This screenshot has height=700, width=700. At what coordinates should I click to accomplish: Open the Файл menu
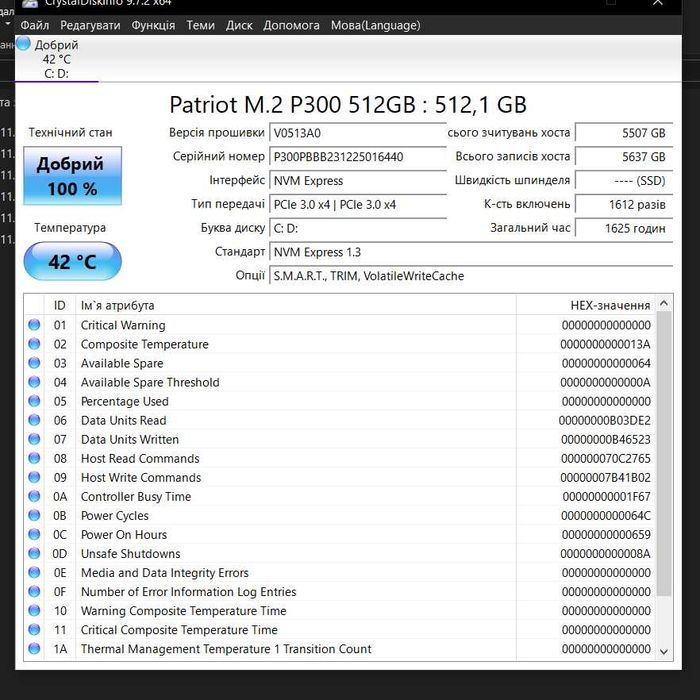click(x=34, y=25)
